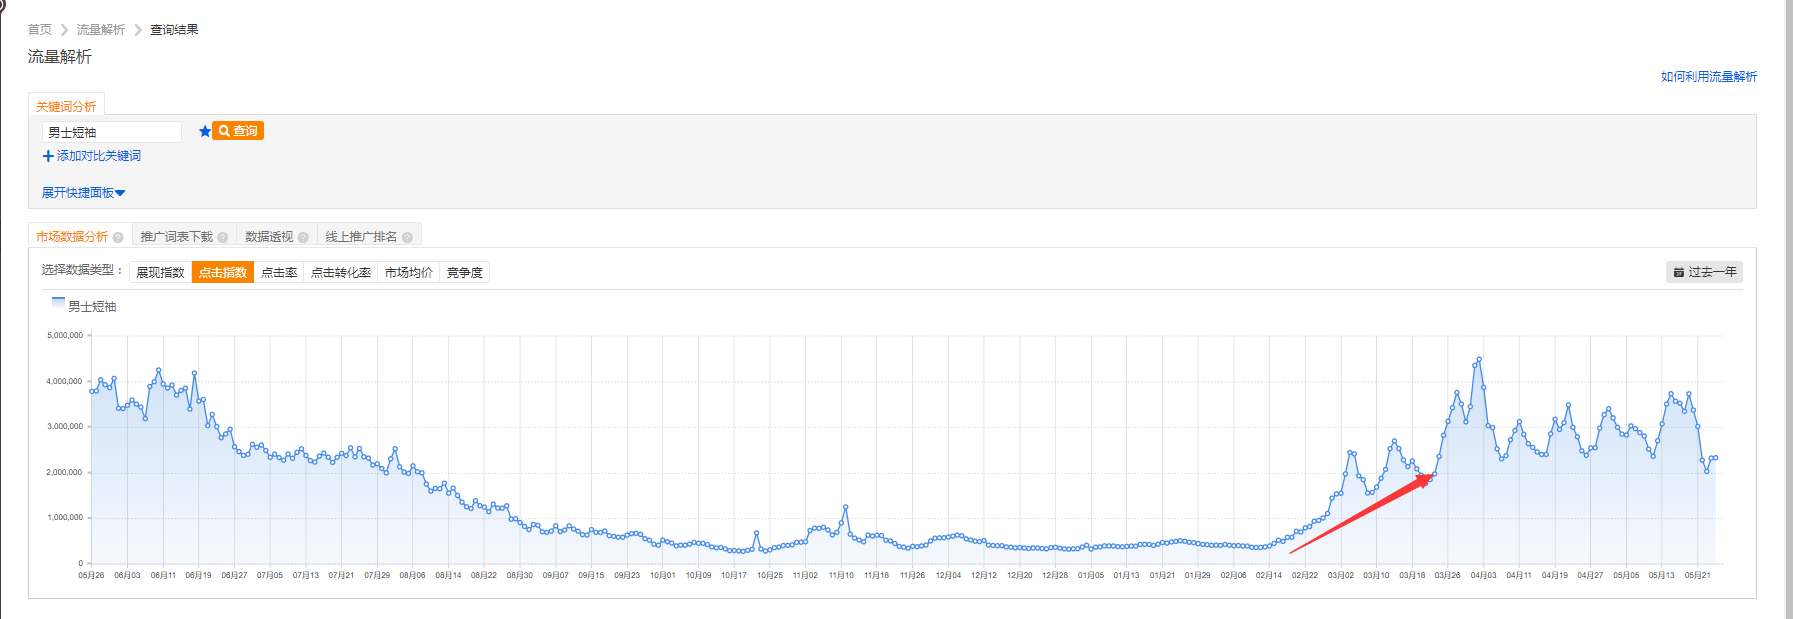The image size is (1793, 619).
Task: Open the 过去一年 date range dropdown
Action: tap(1705, 272)
